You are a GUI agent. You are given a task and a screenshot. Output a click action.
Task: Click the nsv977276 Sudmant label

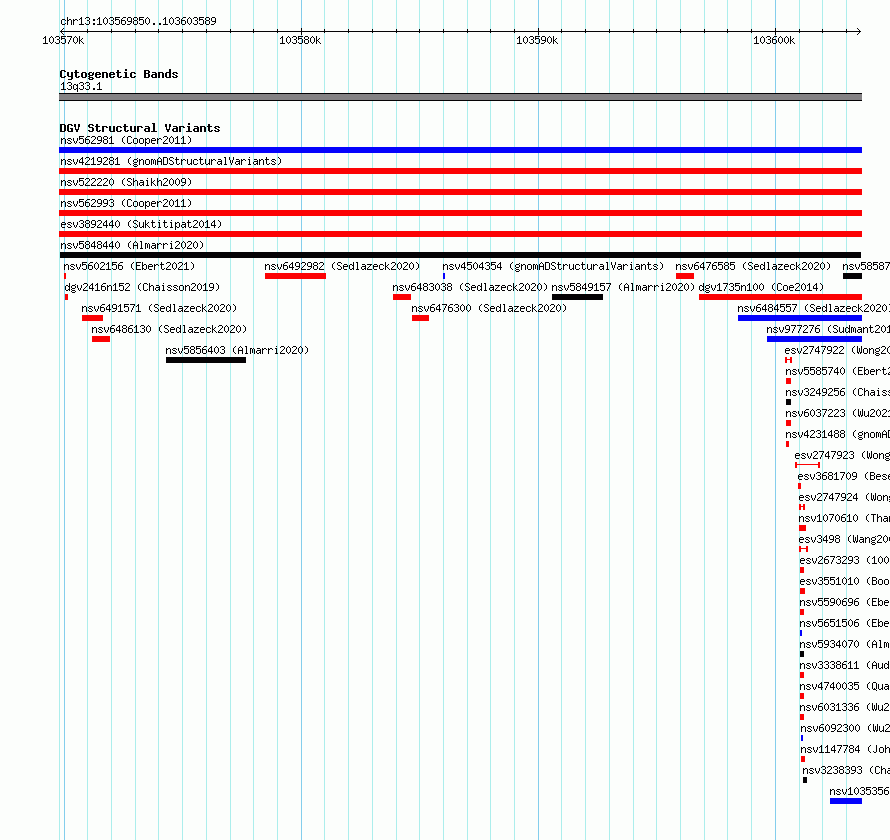(x=828, y=329)
